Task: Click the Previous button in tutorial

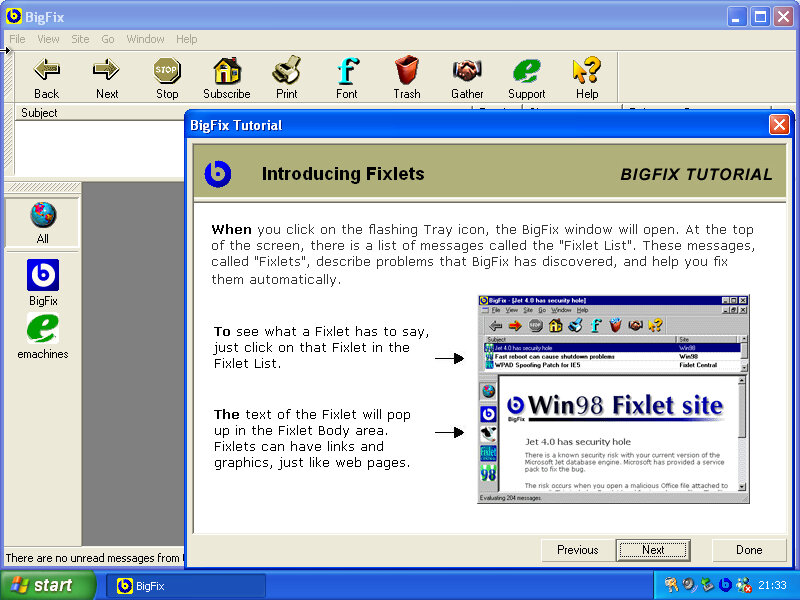Action: point(578,550)
